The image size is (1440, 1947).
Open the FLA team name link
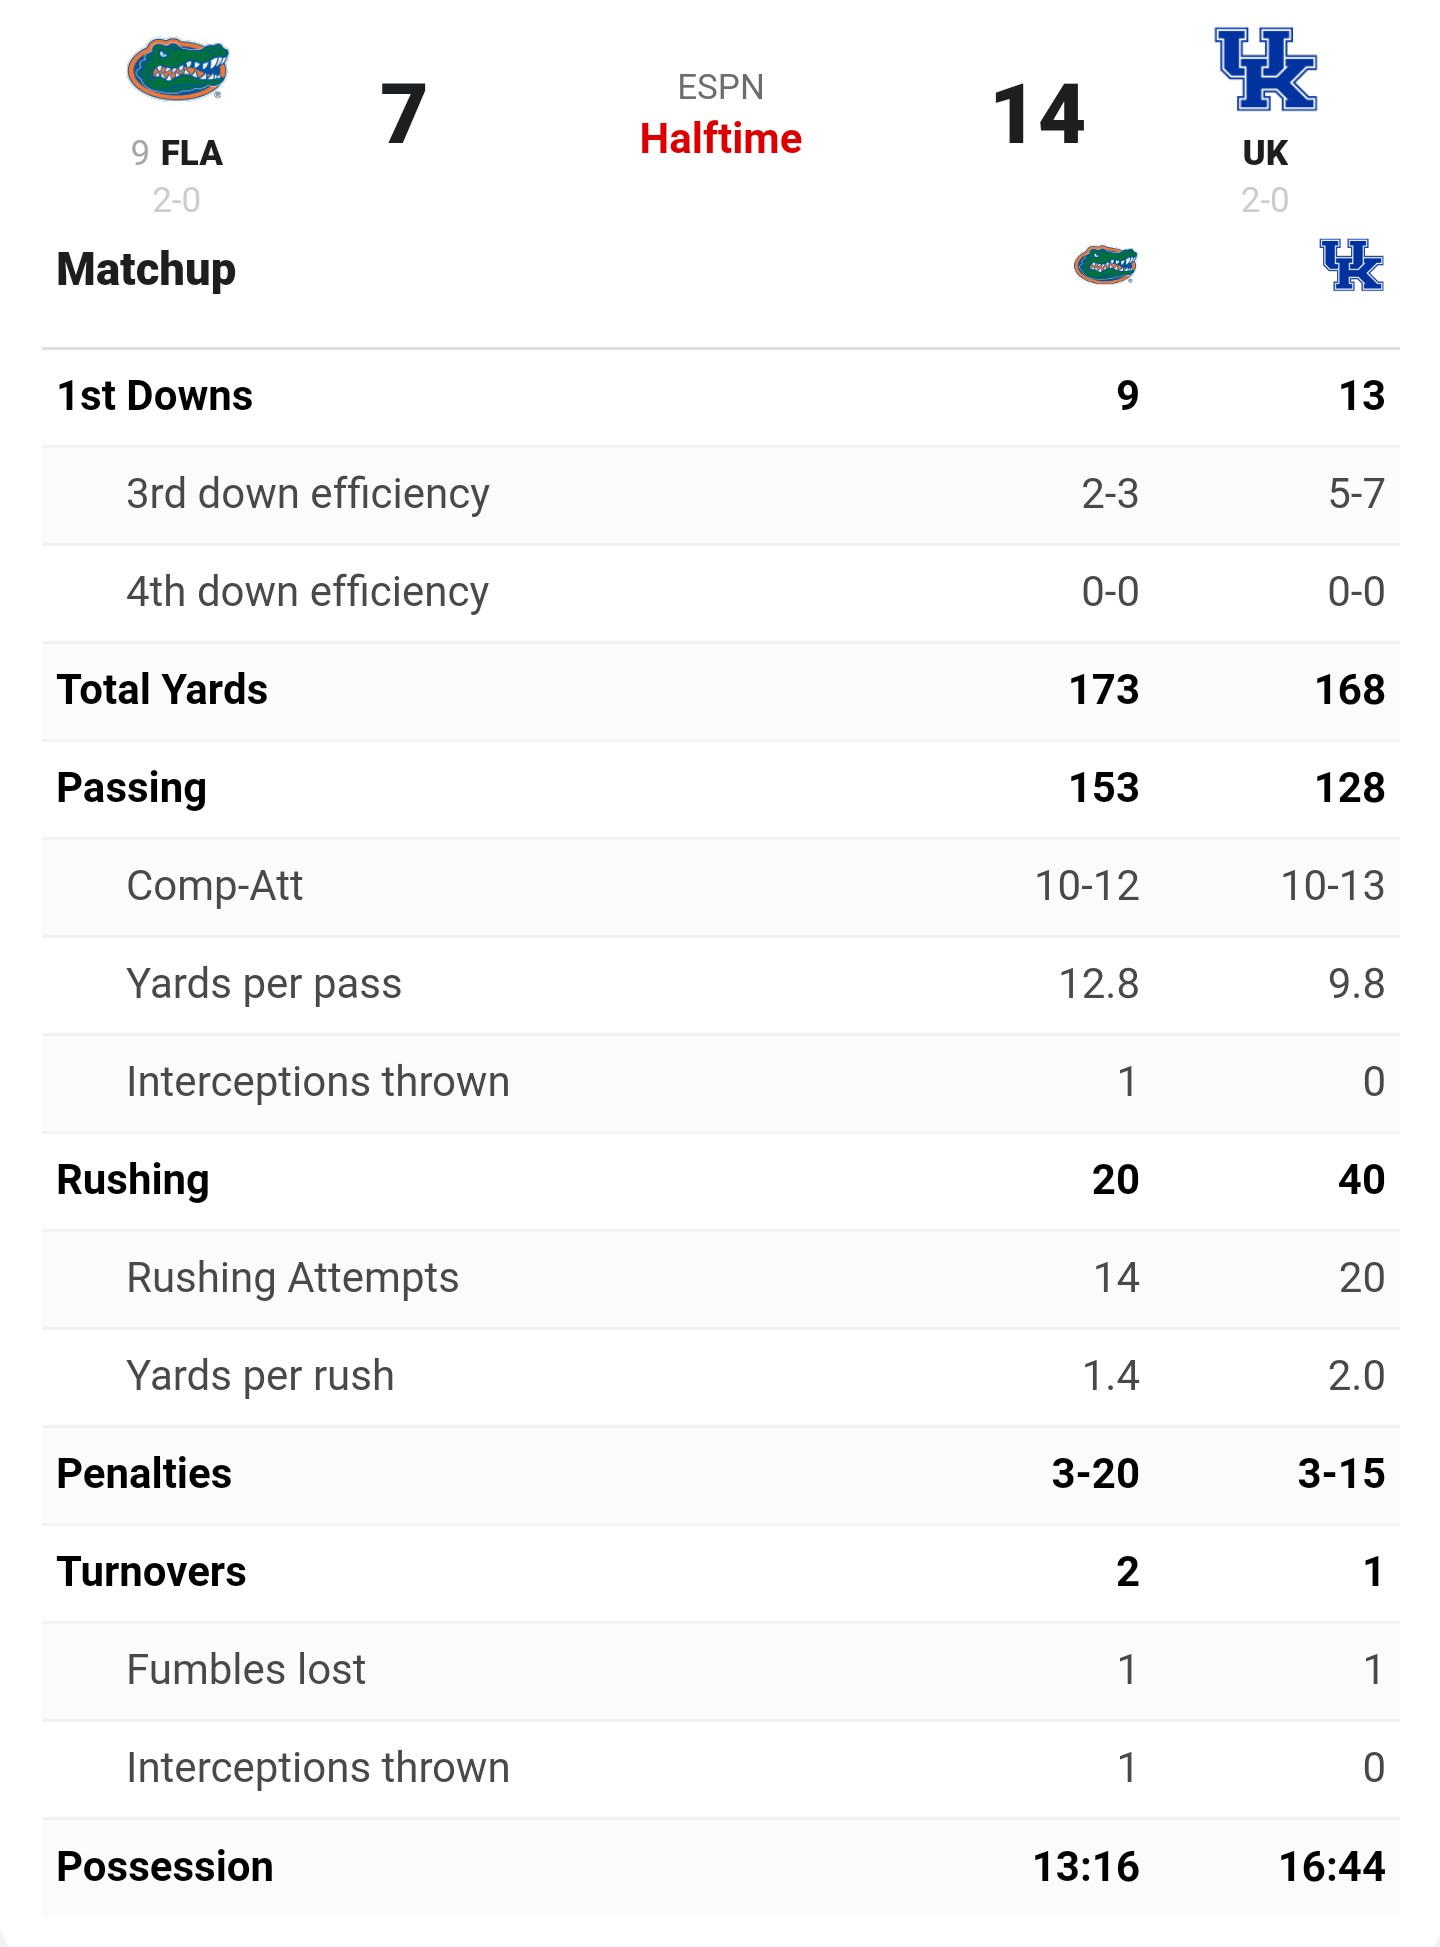point(192,153)
